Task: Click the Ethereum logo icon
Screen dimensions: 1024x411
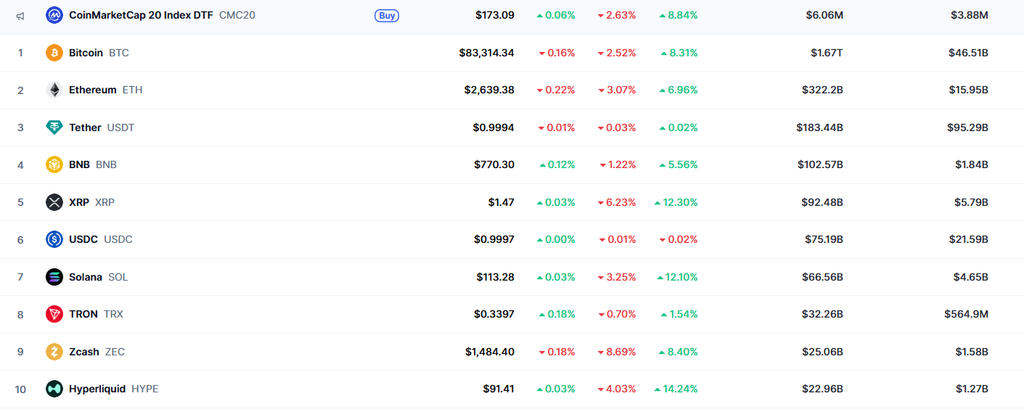Action: (x=54, y=90)
